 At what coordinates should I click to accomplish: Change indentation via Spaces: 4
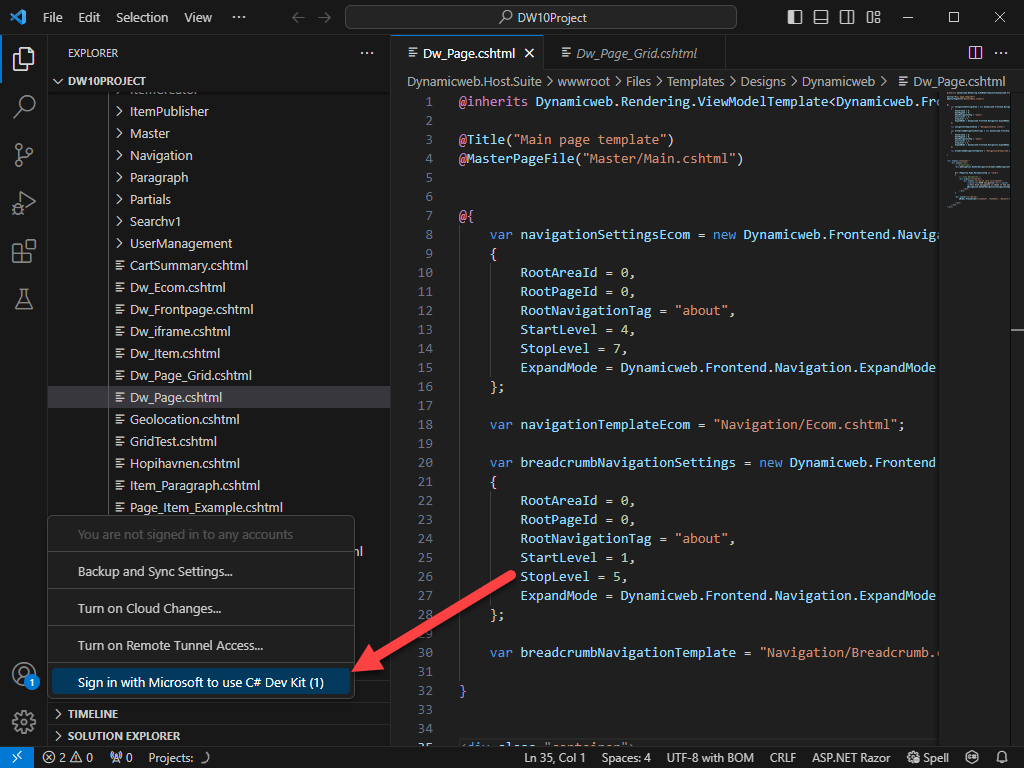click(x=626, y=758)
